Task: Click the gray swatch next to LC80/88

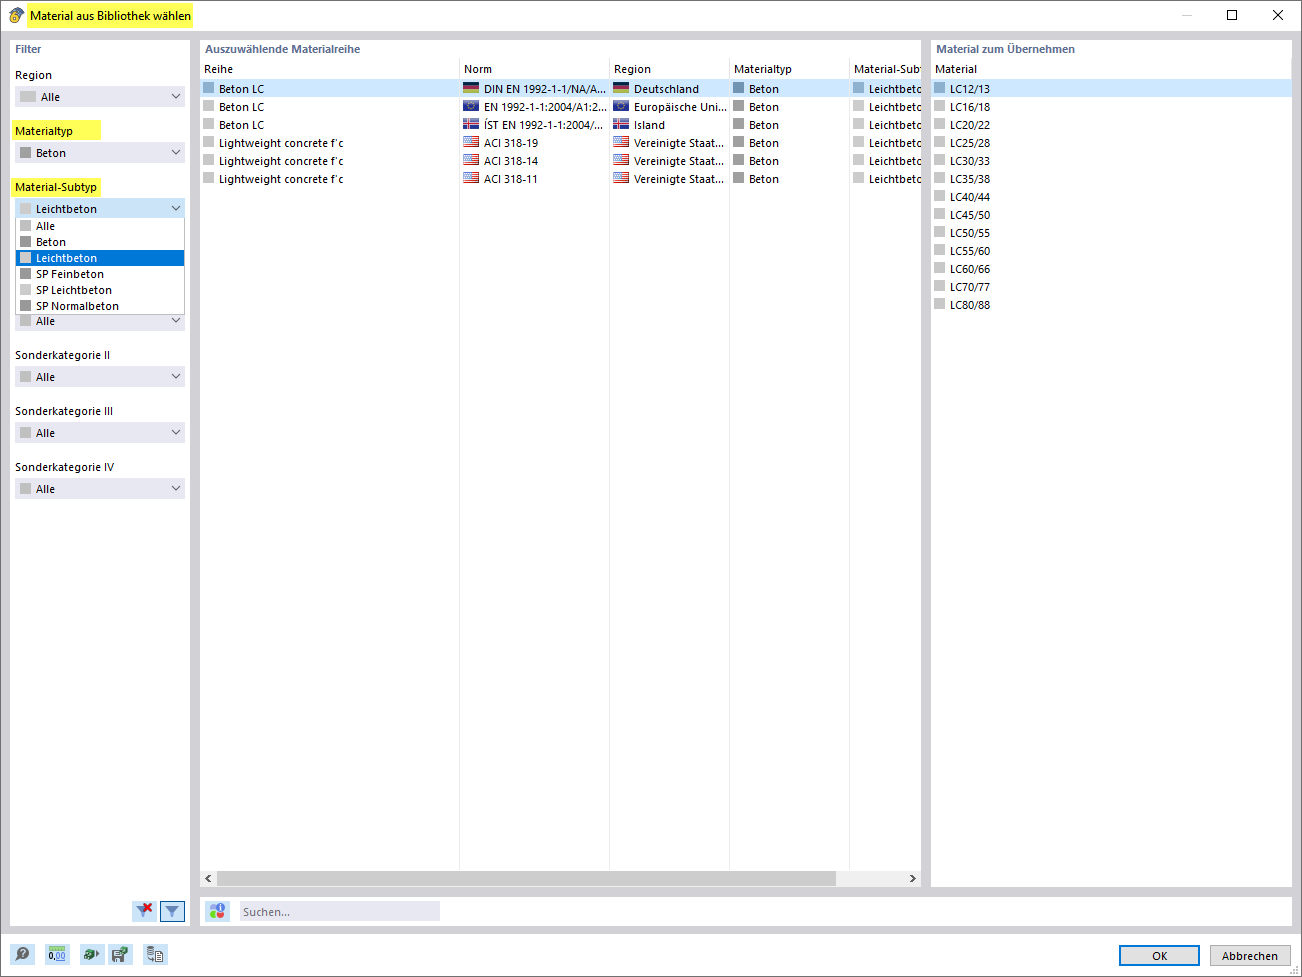Action: 940,304
